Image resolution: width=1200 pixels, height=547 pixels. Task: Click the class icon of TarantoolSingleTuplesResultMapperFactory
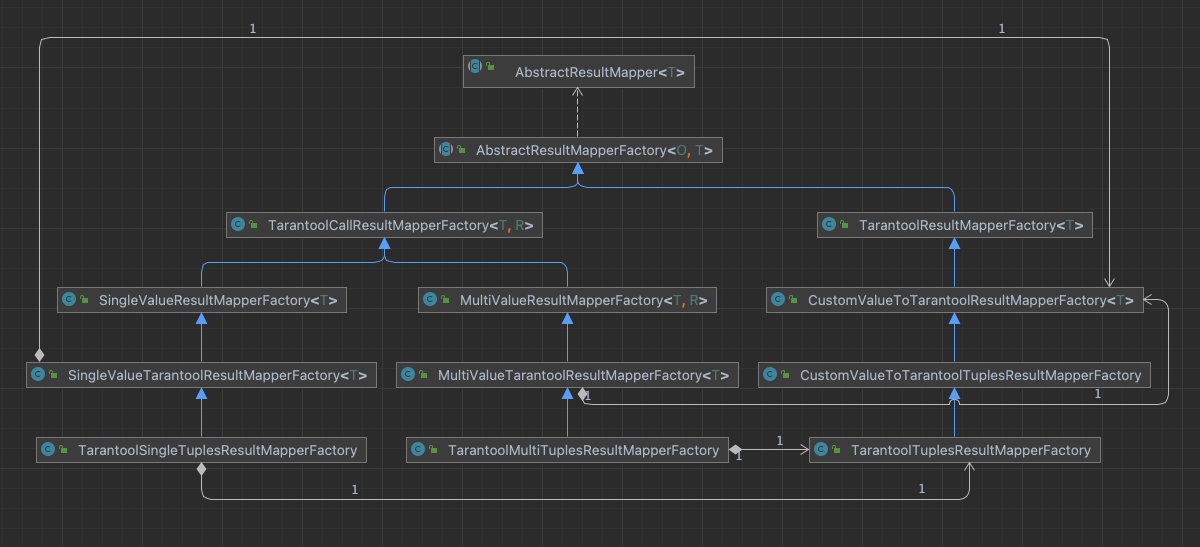(48, 450)
